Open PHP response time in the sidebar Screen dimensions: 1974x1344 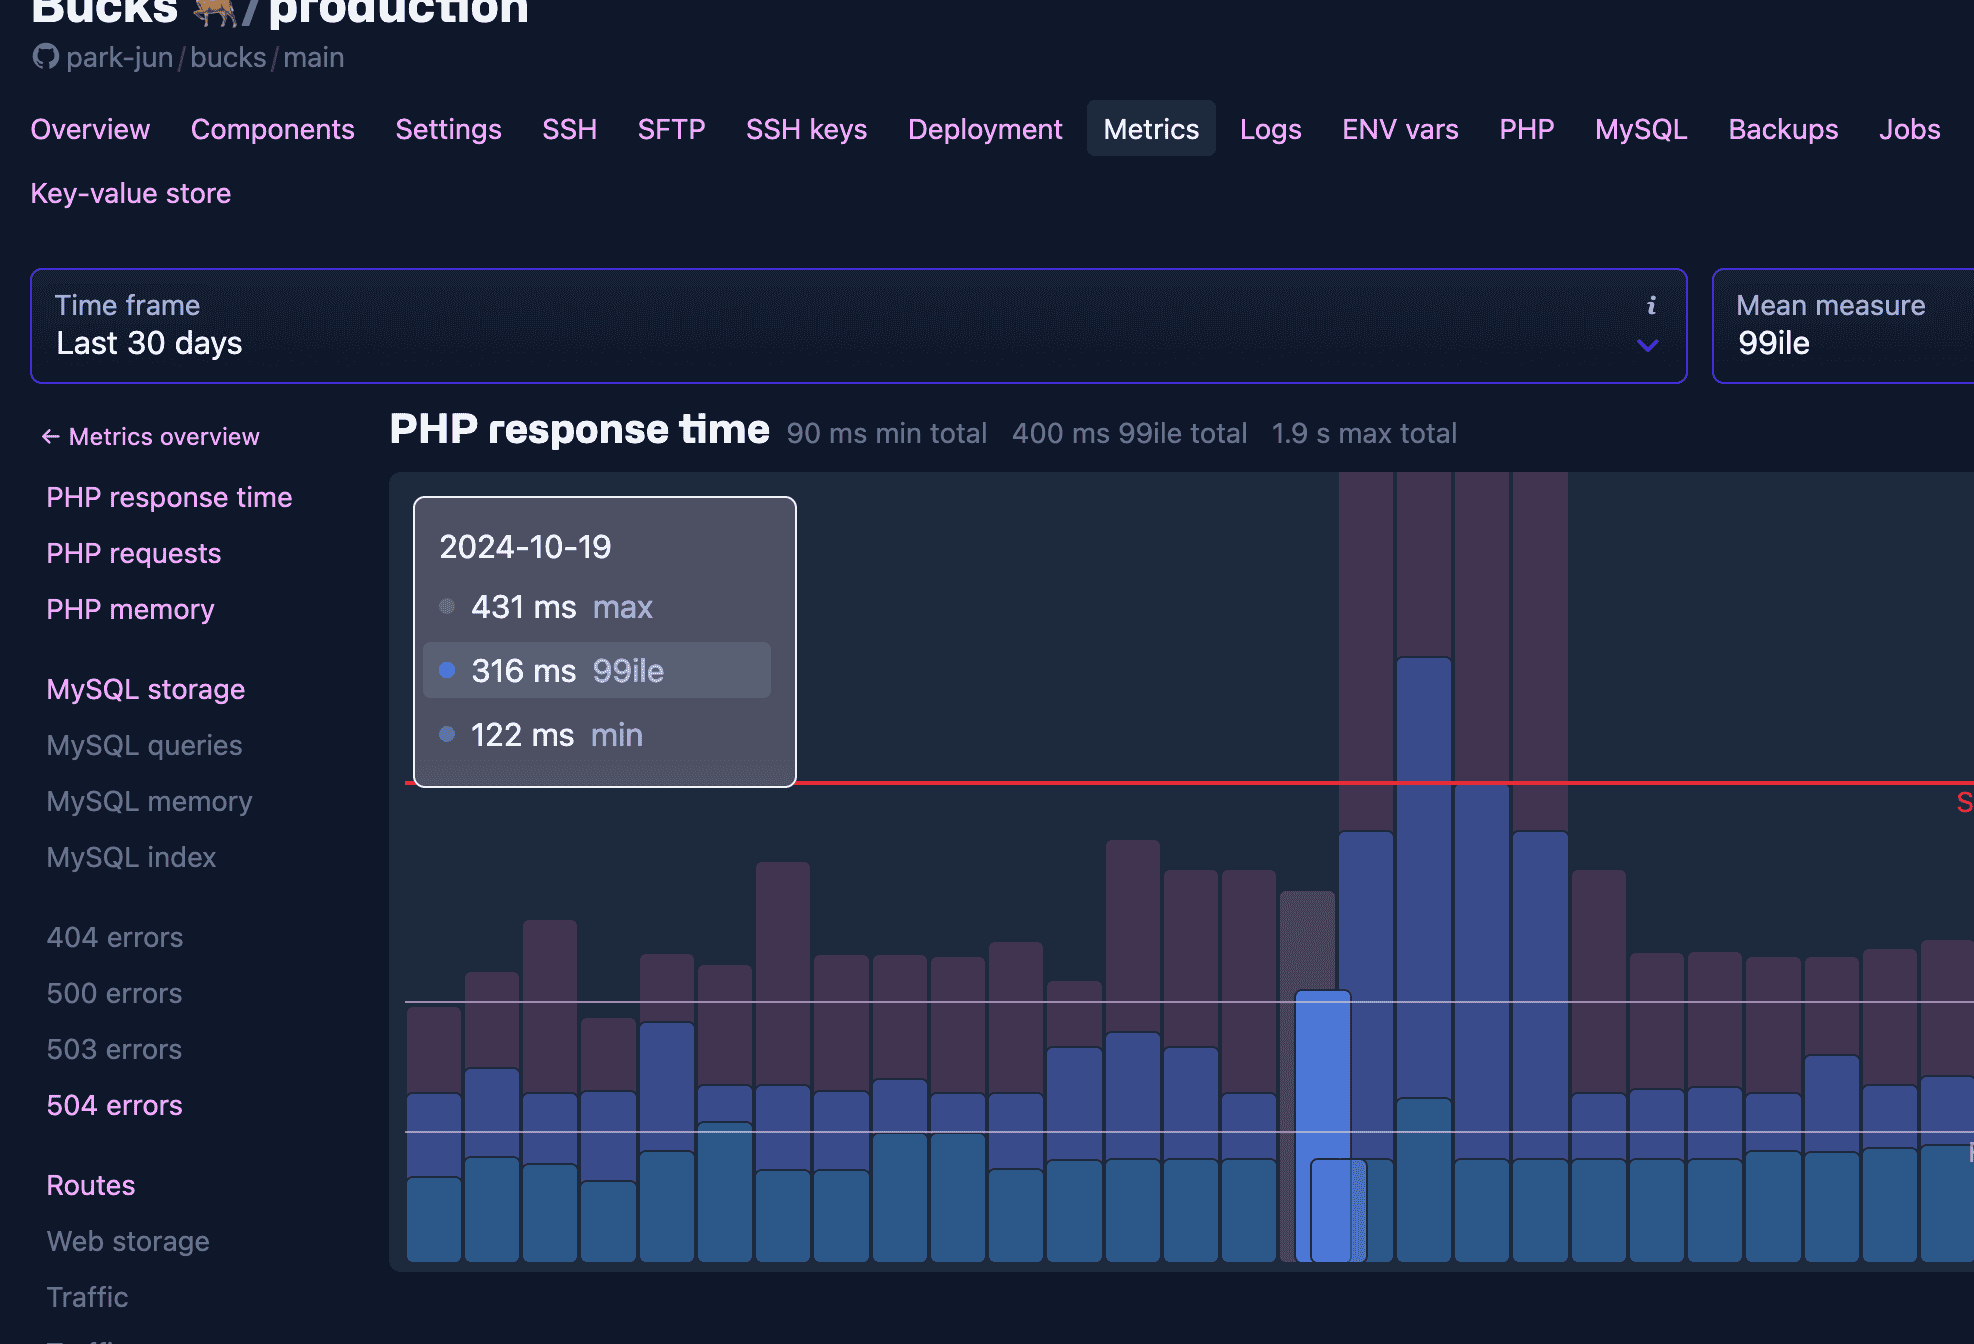[x=169, y=497]
